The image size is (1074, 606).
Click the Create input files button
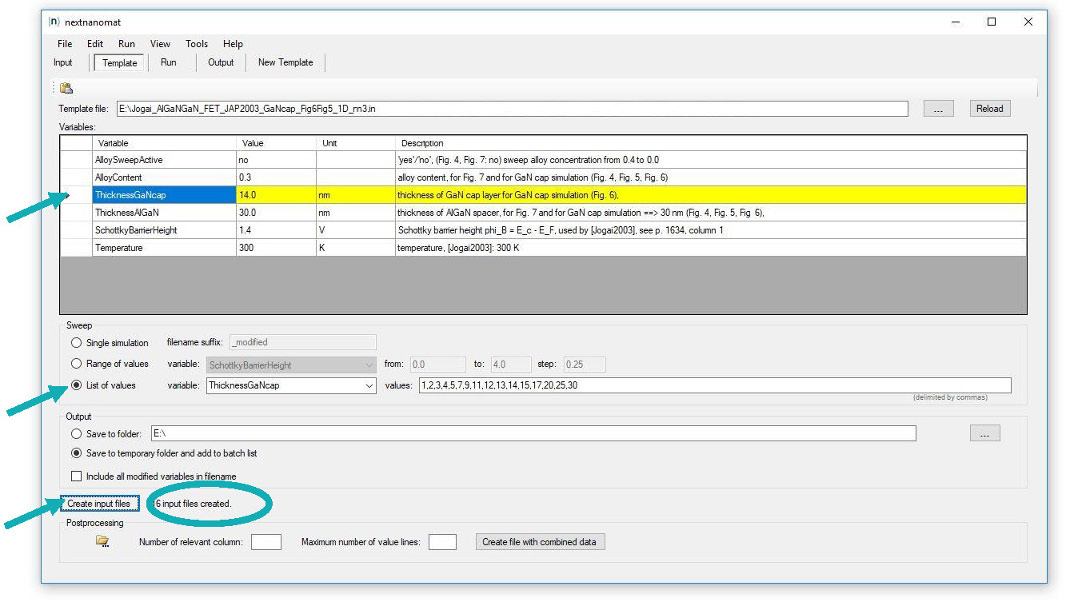coord(98,503)
